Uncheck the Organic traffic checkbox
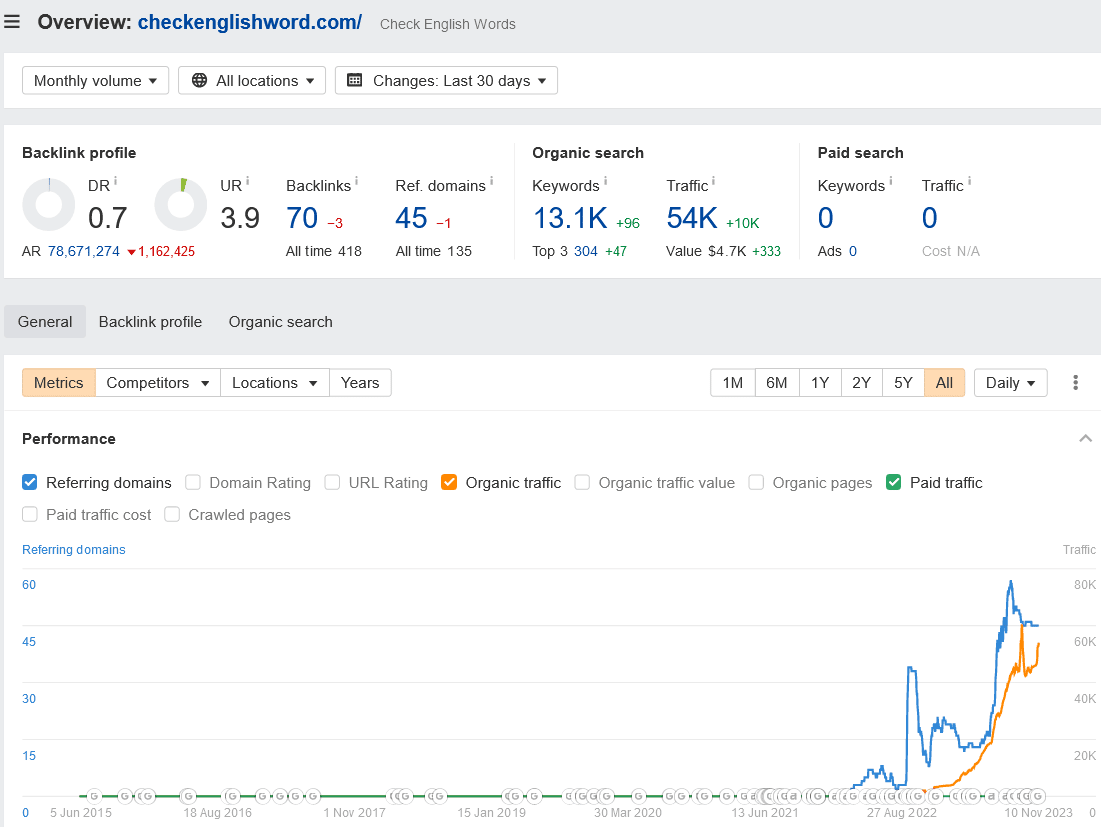Screen dimensions: 1101x827 coord(449,482)
